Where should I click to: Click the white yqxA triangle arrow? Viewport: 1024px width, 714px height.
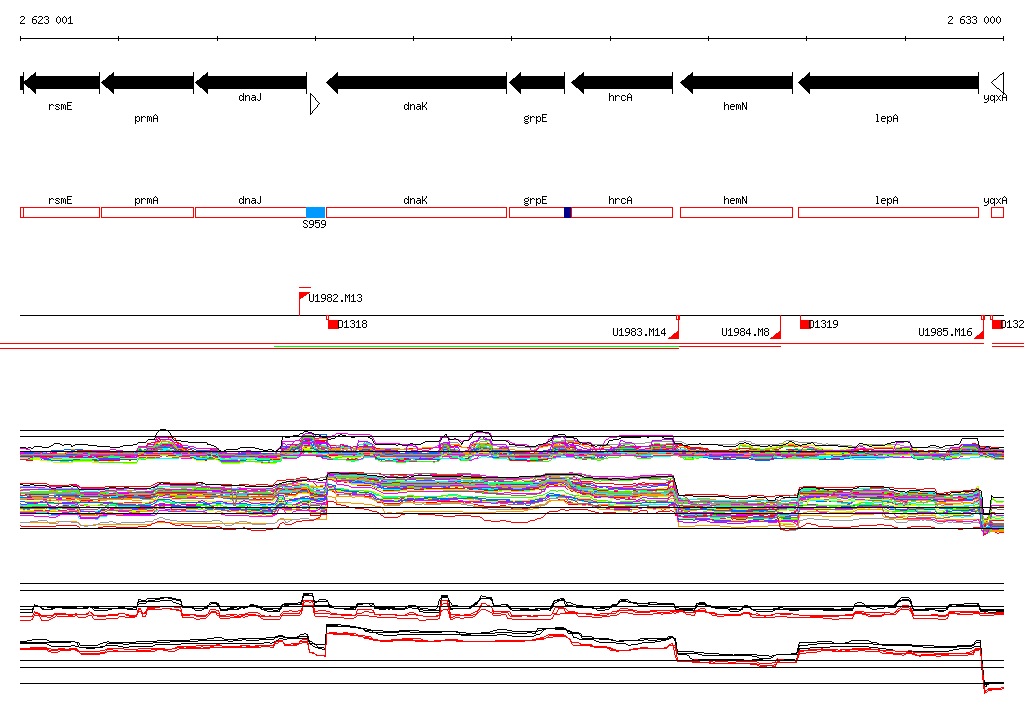[x=997, y=83]
